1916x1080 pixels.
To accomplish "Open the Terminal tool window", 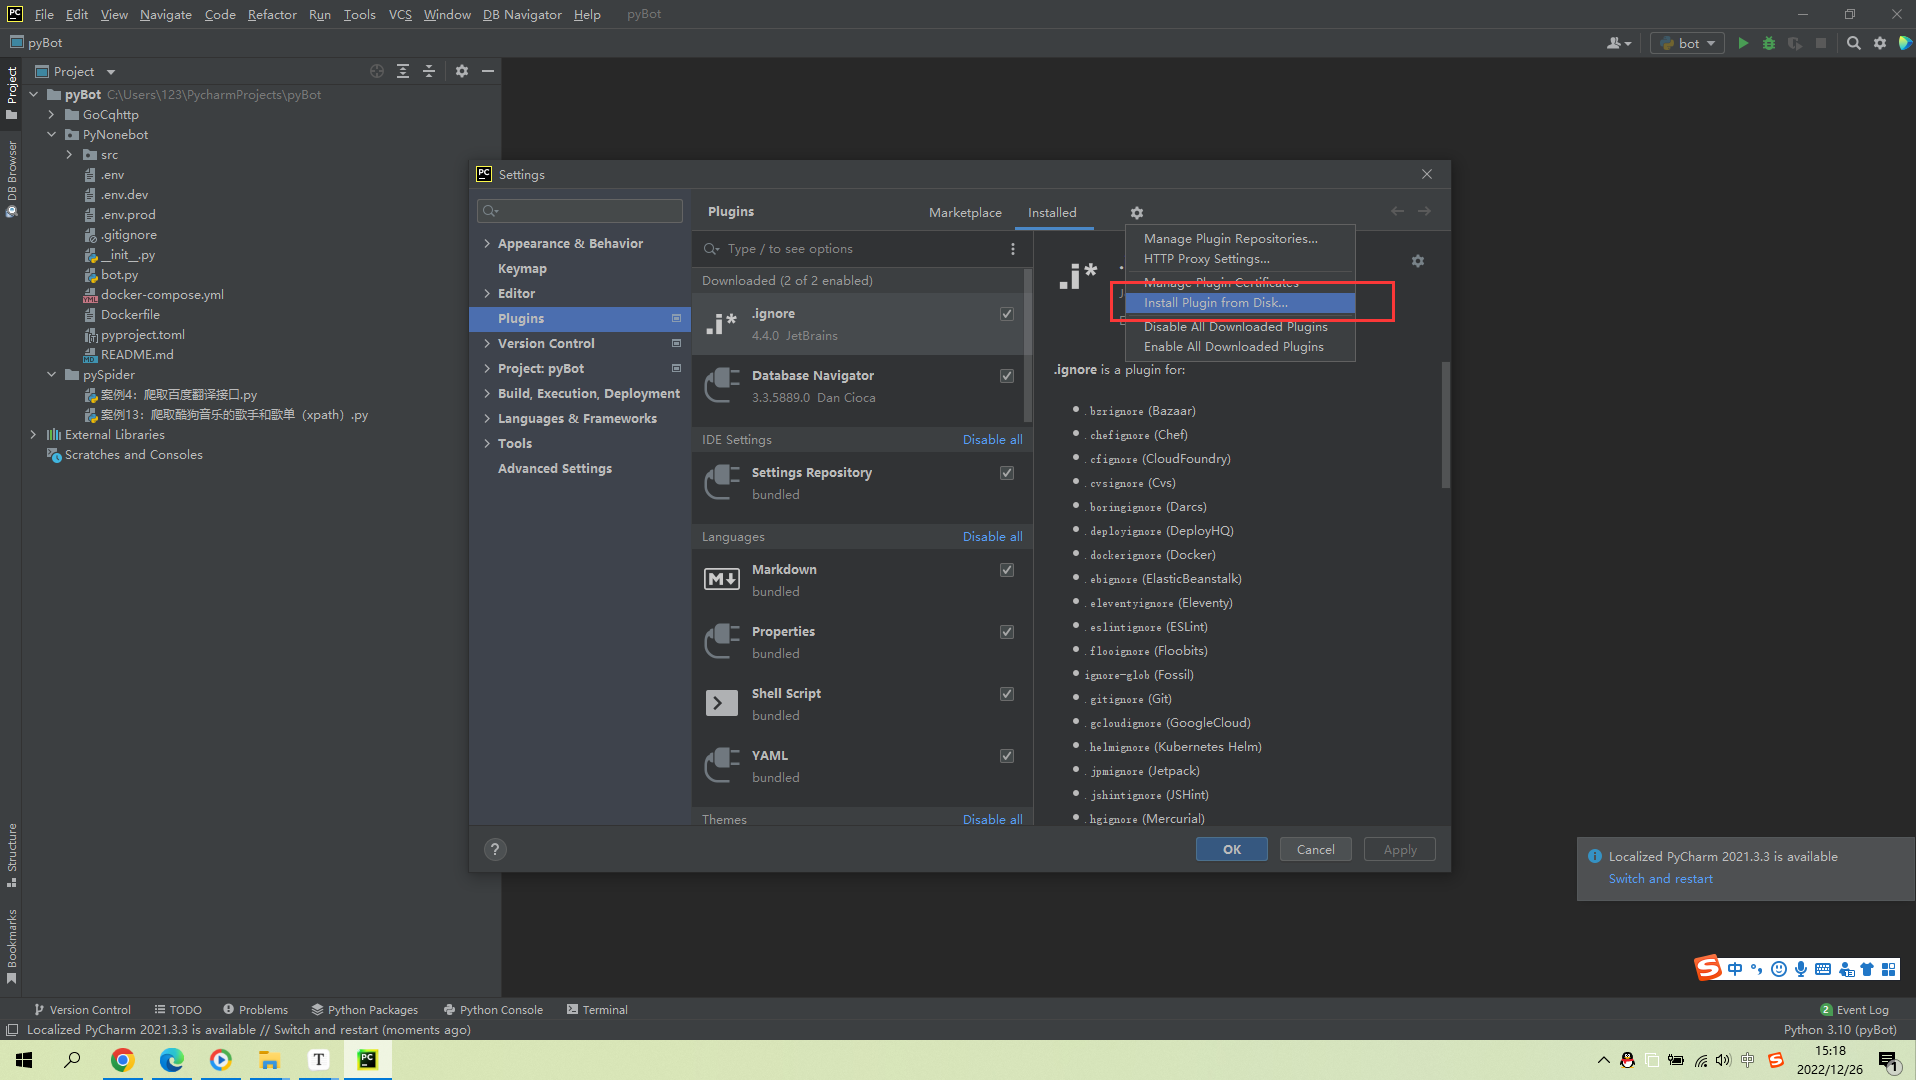I will point(597,1010).
